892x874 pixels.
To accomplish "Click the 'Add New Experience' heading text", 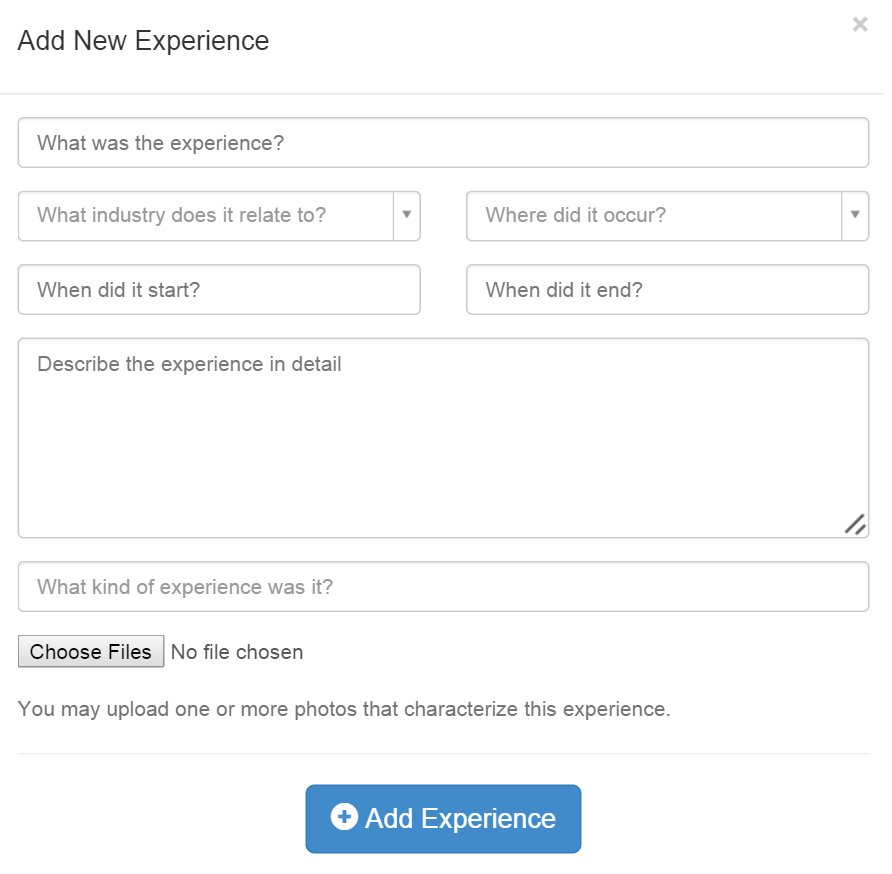I will click(143, 41).
